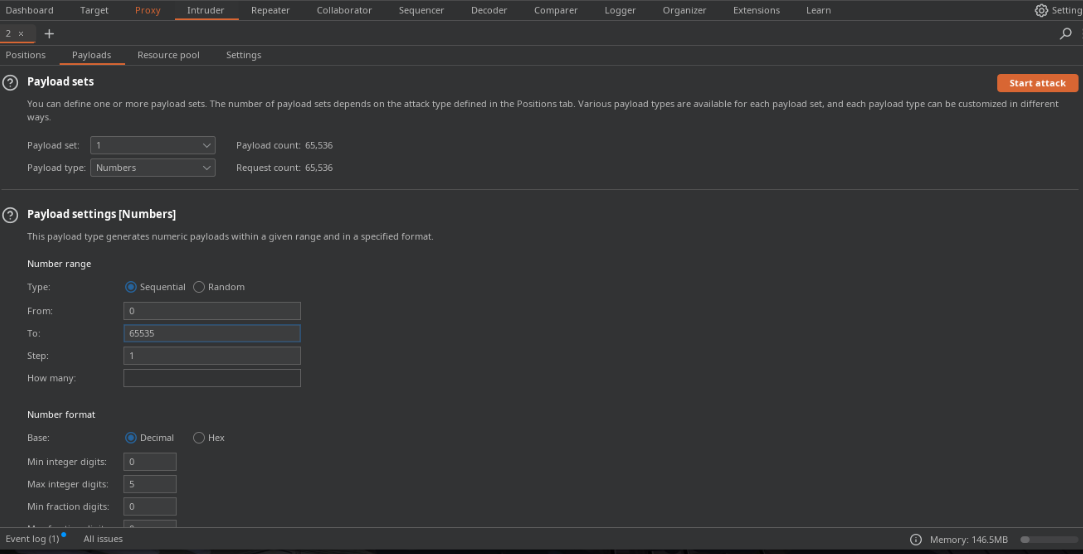Open the Extensions tab
Image resolution: width=1083 pixels, height=554 pixels.
(x=756, y=10)
